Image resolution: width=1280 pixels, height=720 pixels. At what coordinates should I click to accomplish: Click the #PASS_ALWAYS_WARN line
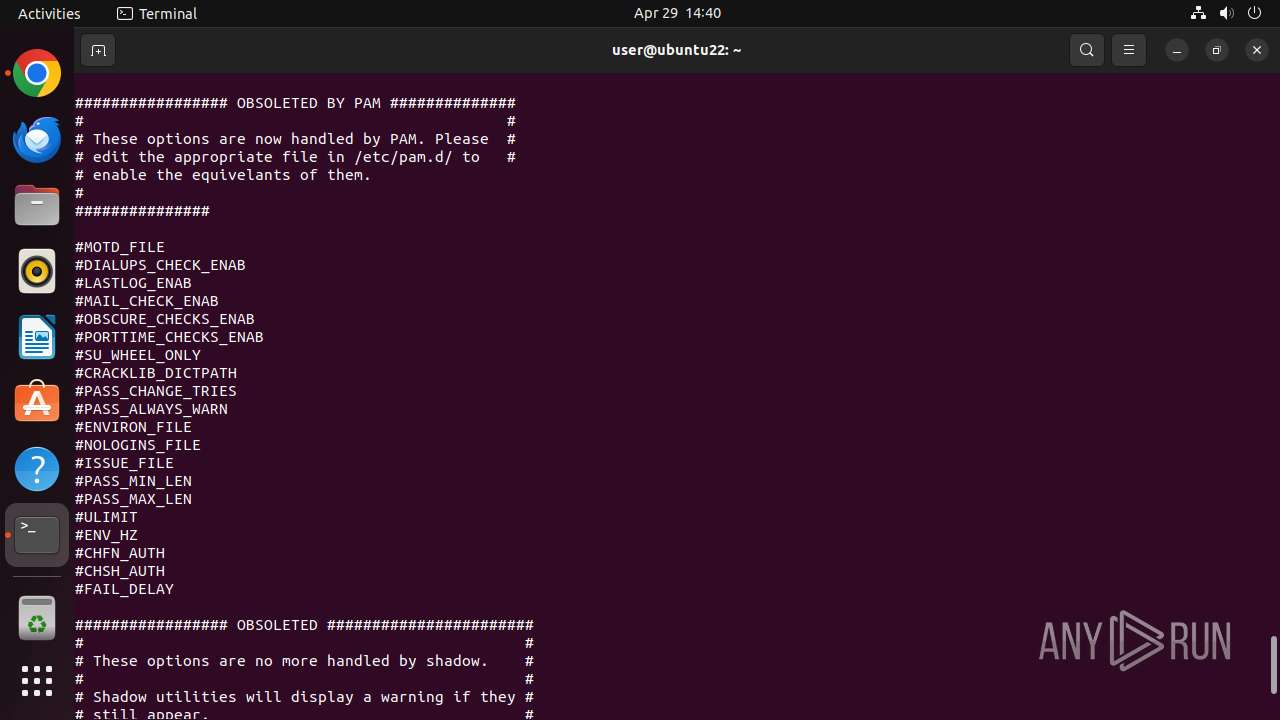[151, 409]
